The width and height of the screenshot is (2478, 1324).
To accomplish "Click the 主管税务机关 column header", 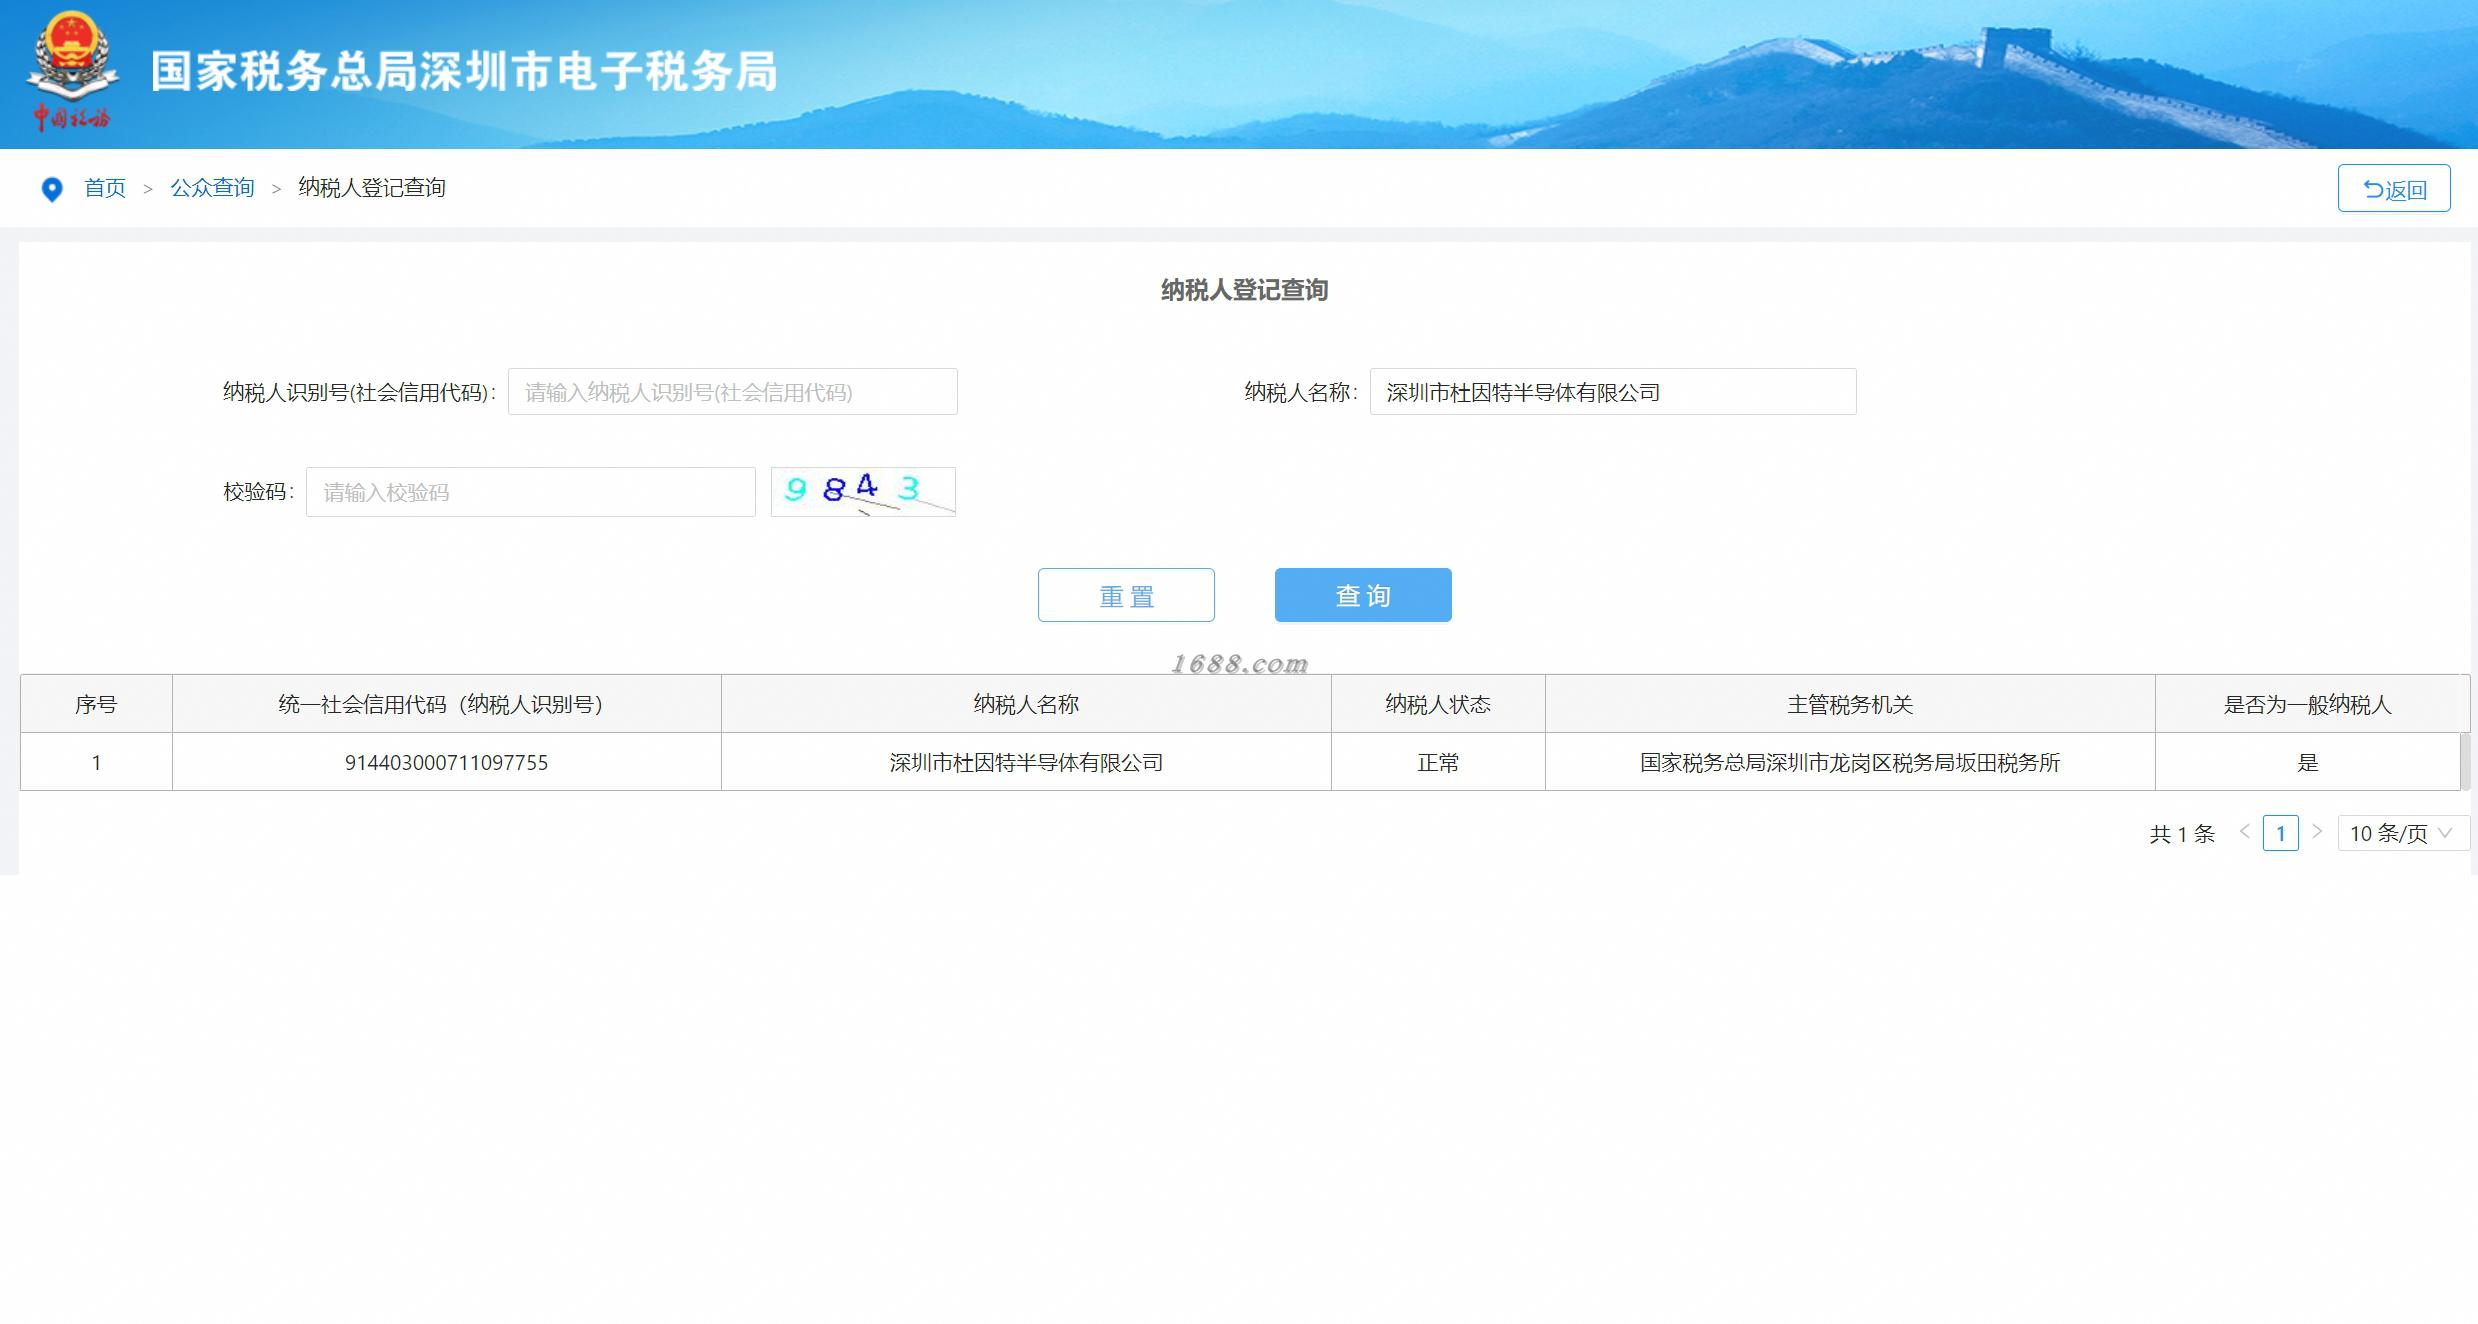I will [x=1849, y=704].
